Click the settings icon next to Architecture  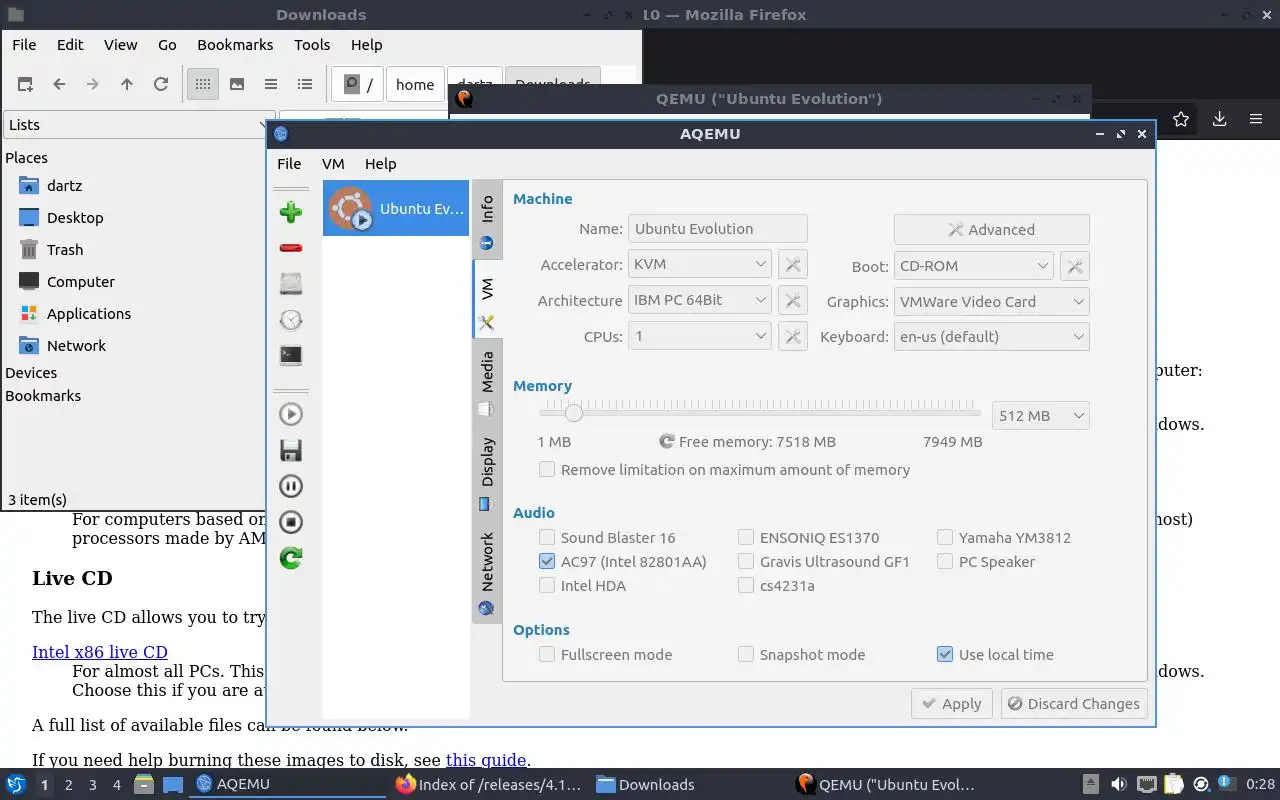point(792,301)
